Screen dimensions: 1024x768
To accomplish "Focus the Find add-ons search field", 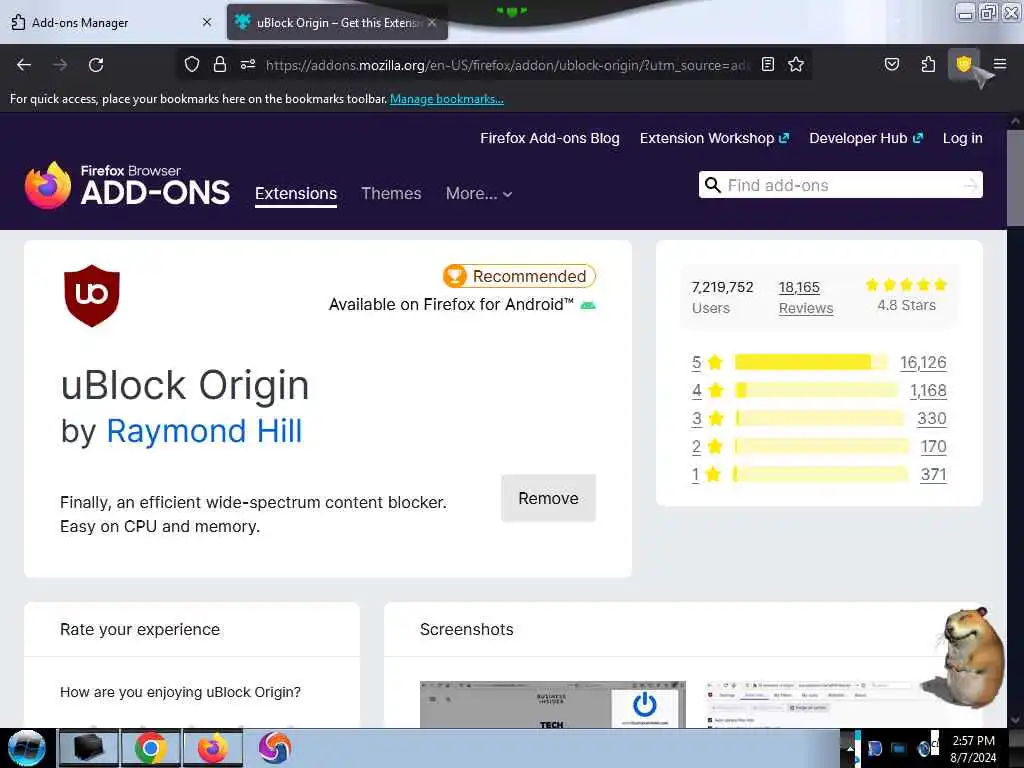I will coord(841,185).
